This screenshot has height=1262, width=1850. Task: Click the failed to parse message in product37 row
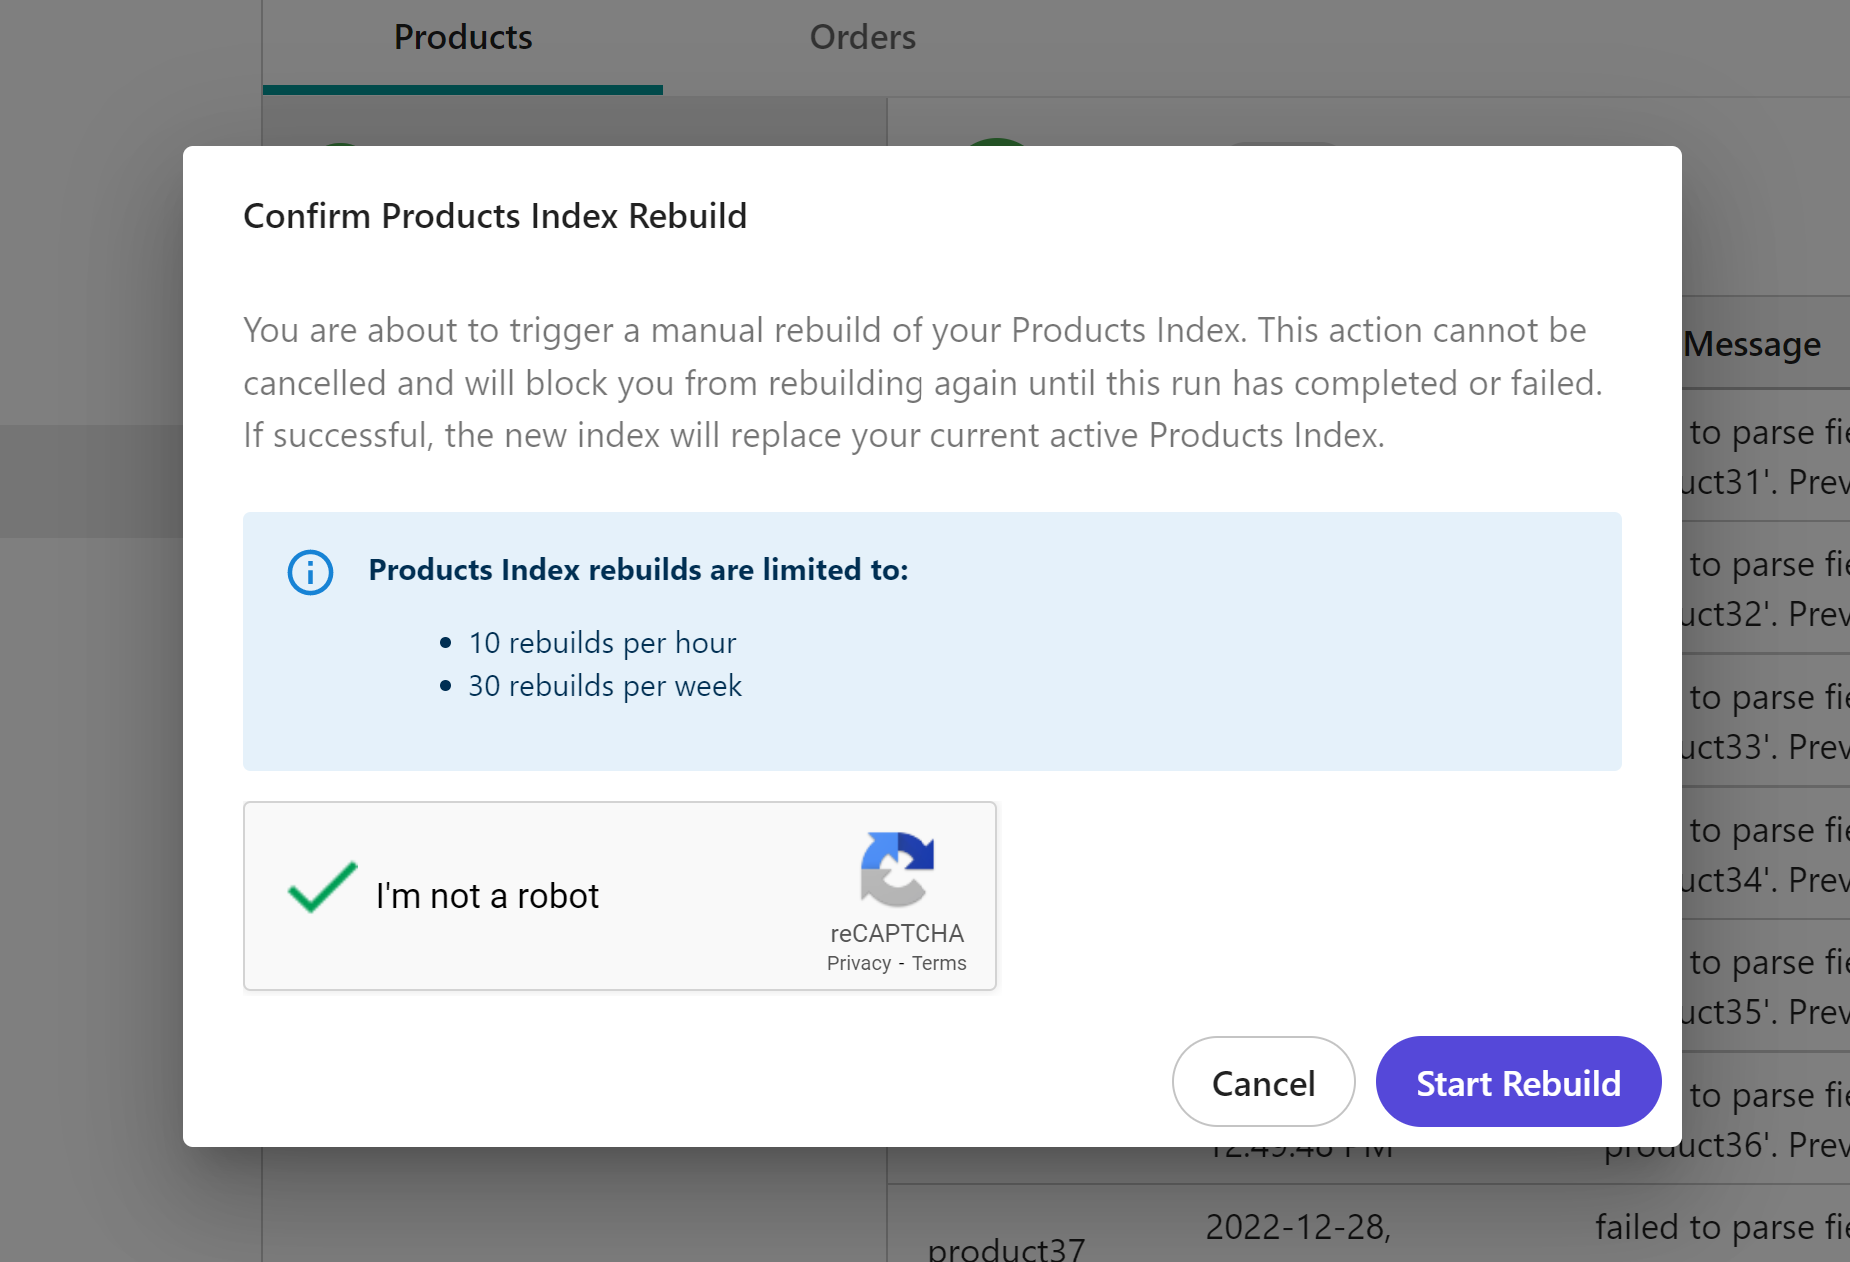[1722, 1227]
